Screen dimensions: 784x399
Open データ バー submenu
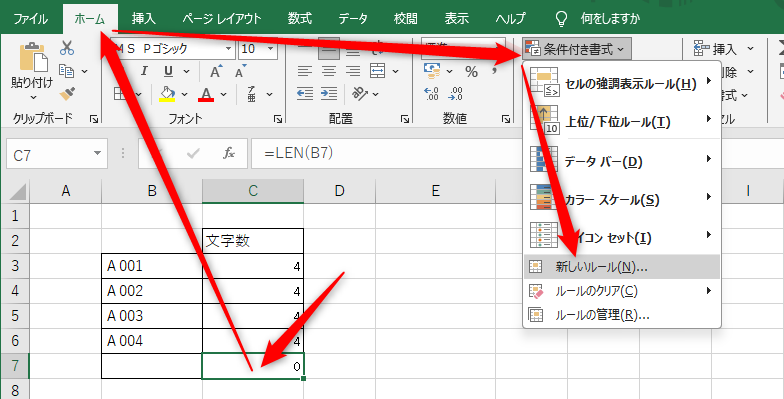(622, 161)
